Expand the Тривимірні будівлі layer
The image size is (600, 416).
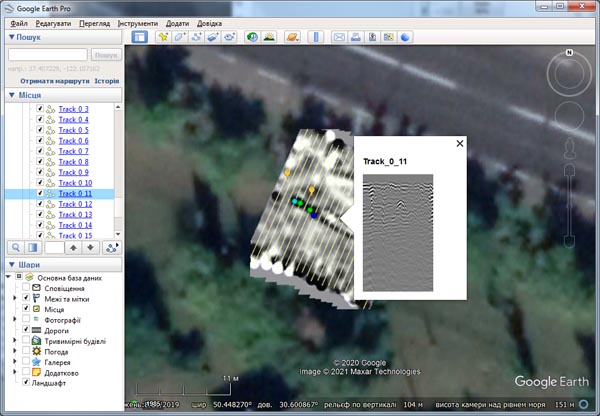14,341
